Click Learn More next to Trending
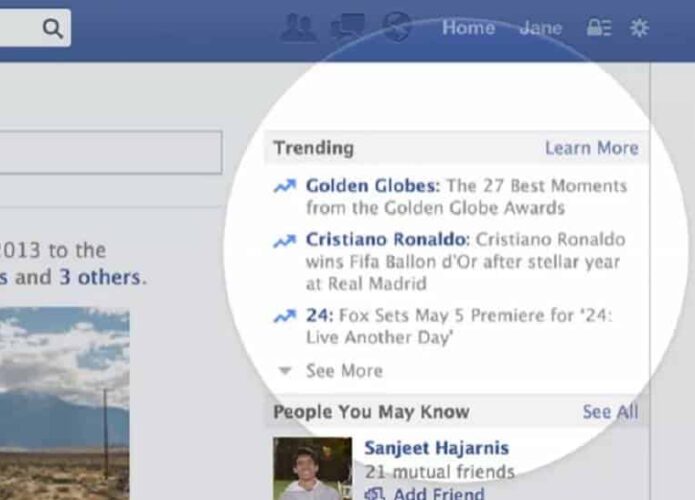 [592, 148]
